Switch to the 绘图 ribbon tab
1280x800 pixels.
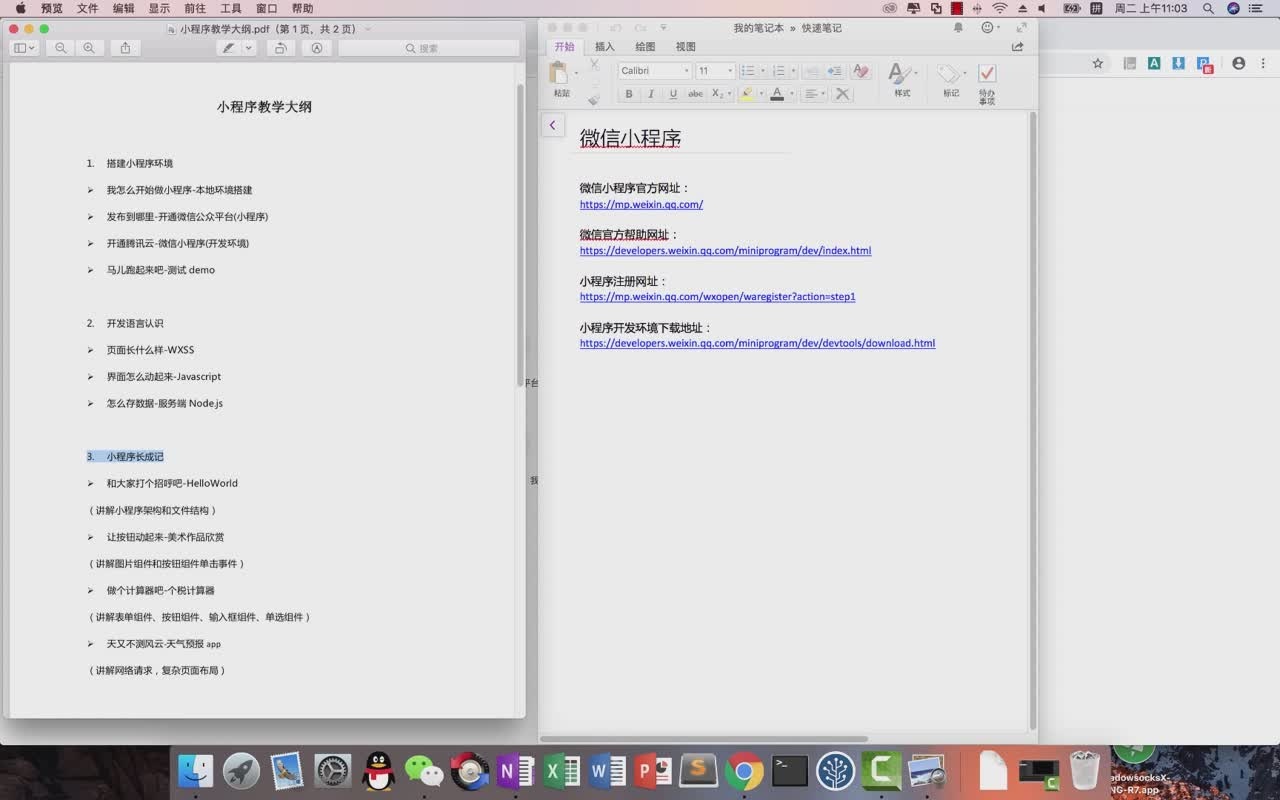click(x=645, y=46)
